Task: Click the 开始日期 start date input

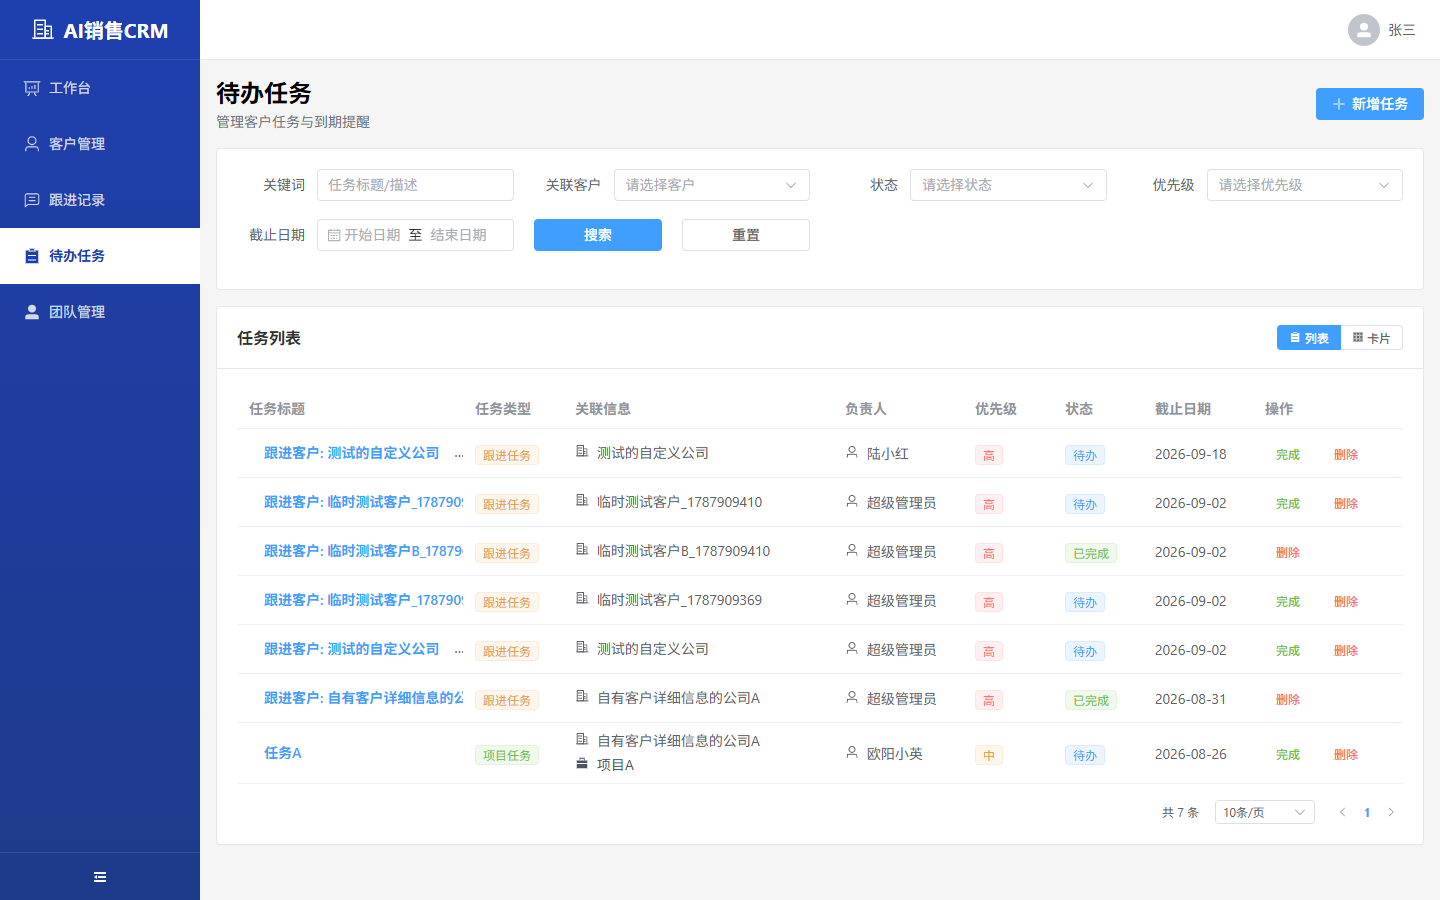Action: 372,235
